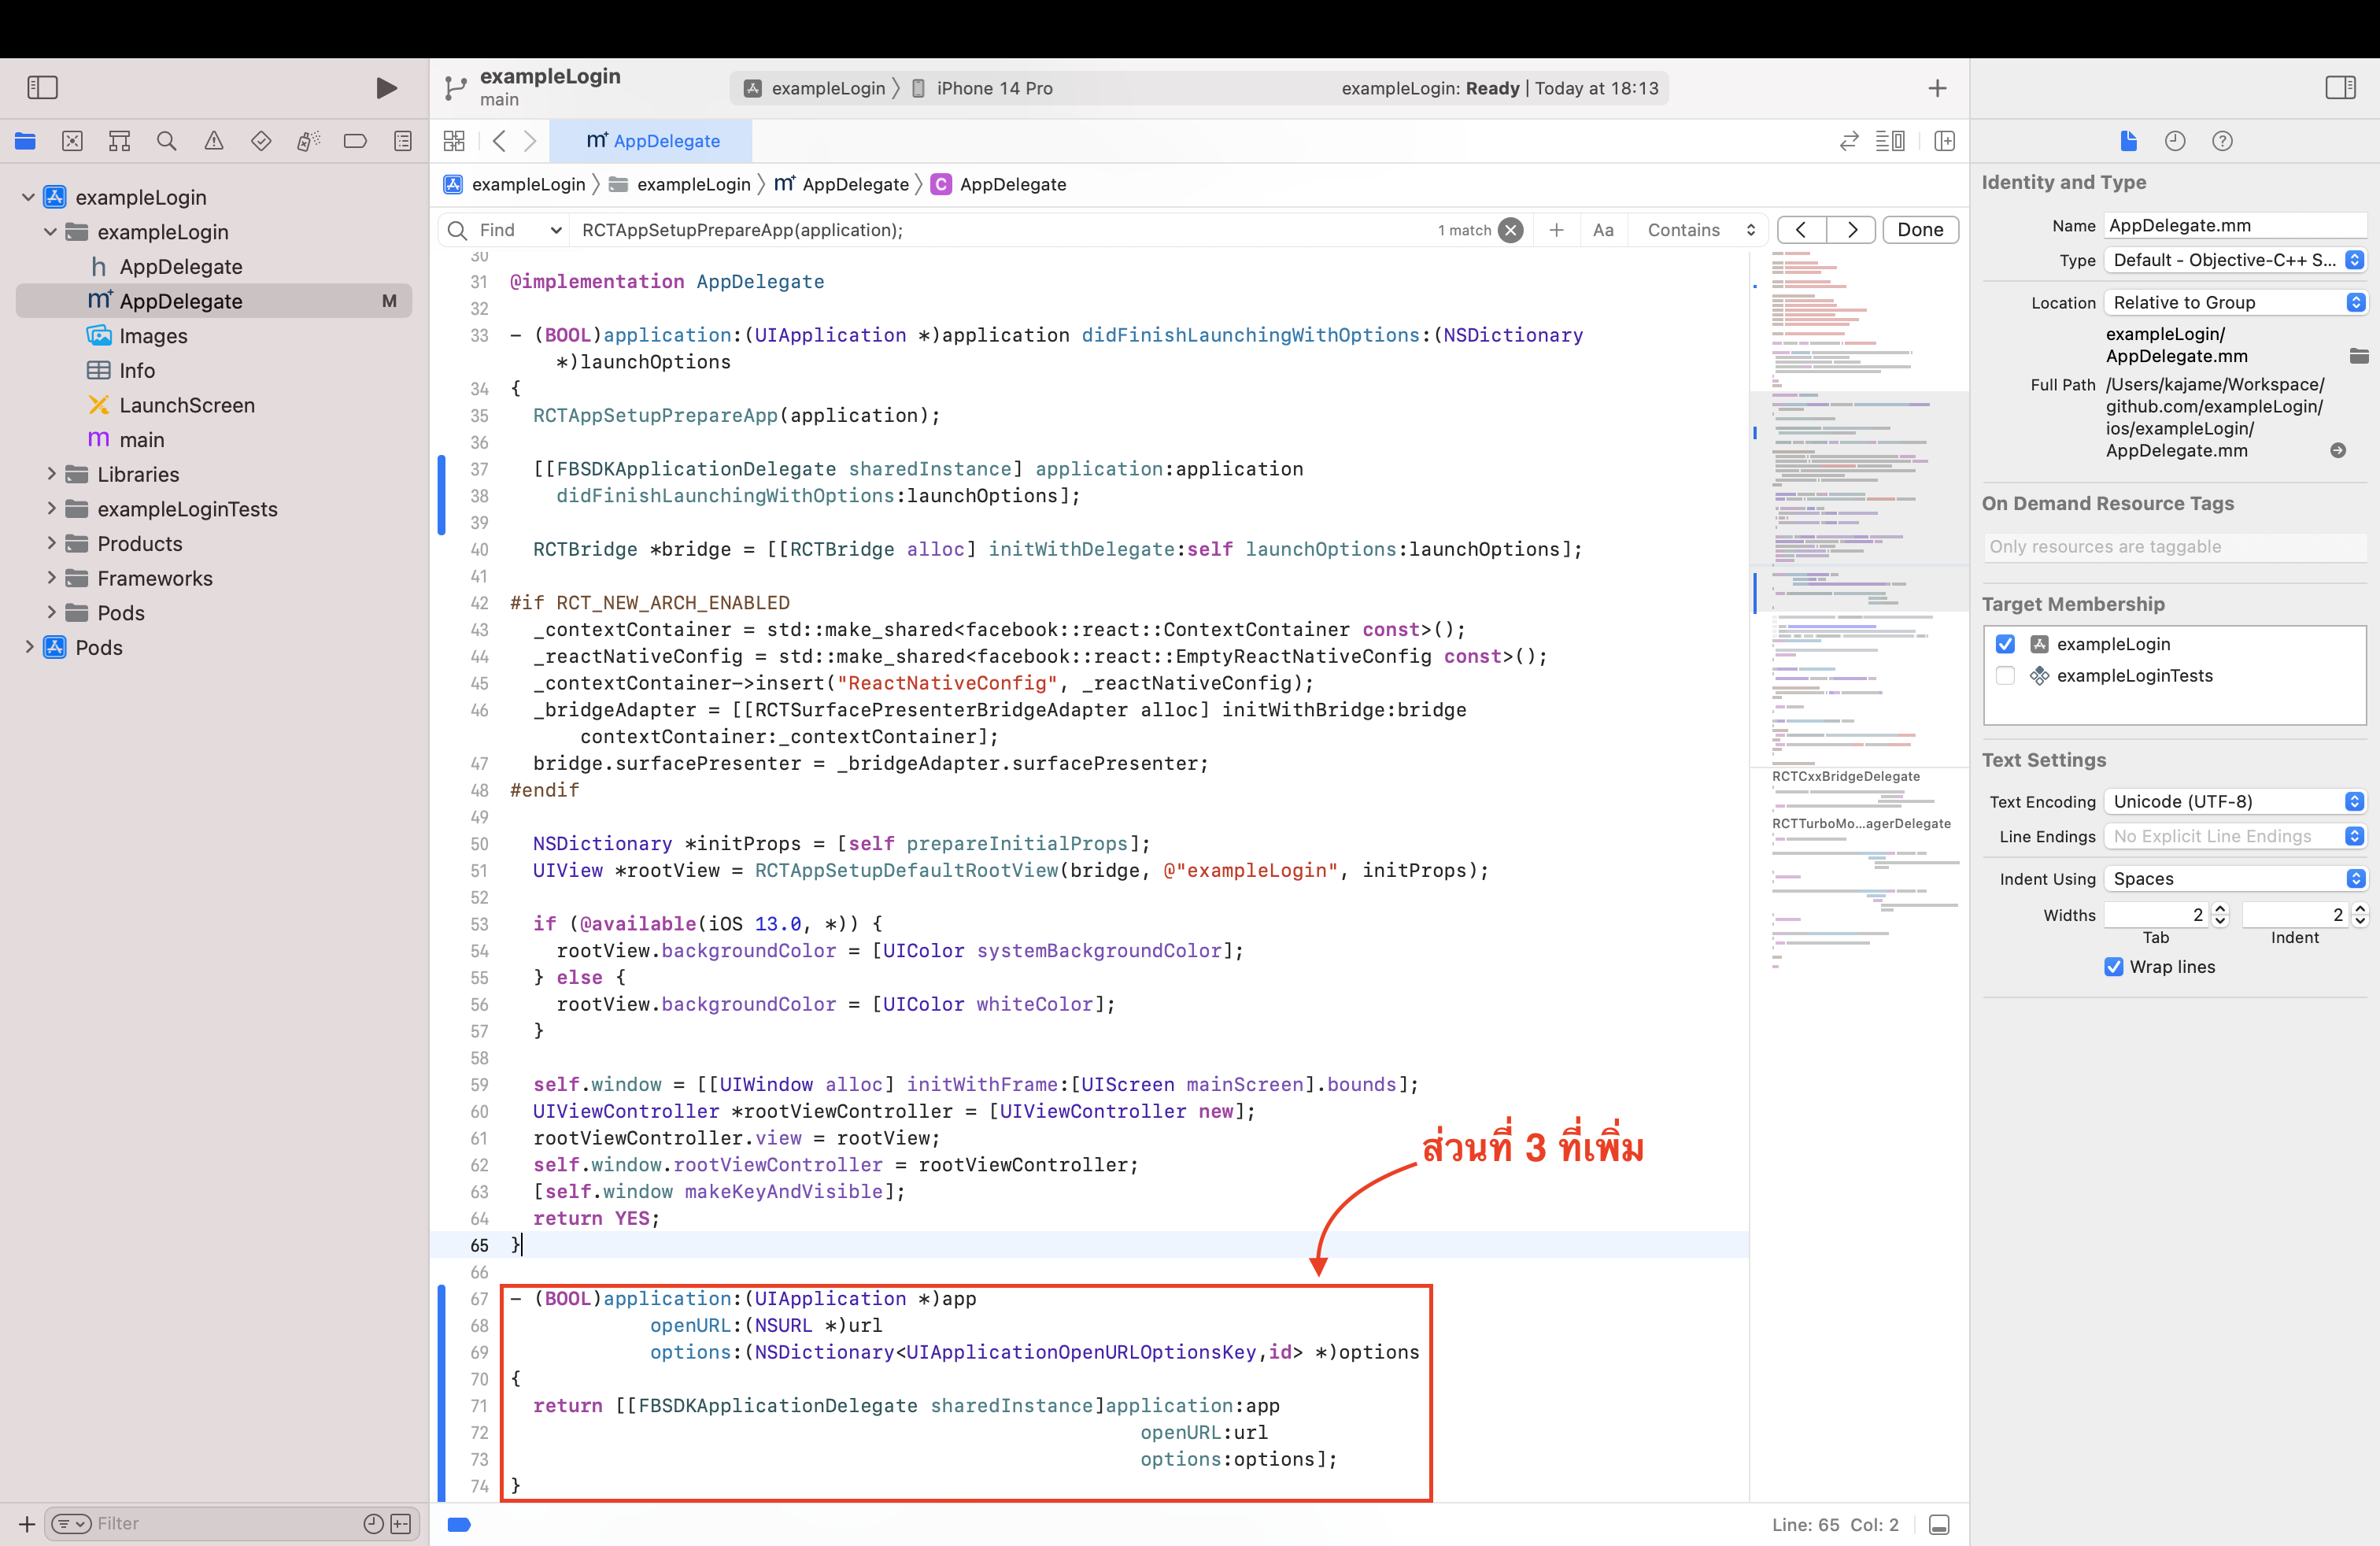Click Done to close find bar

point(1920,230)
